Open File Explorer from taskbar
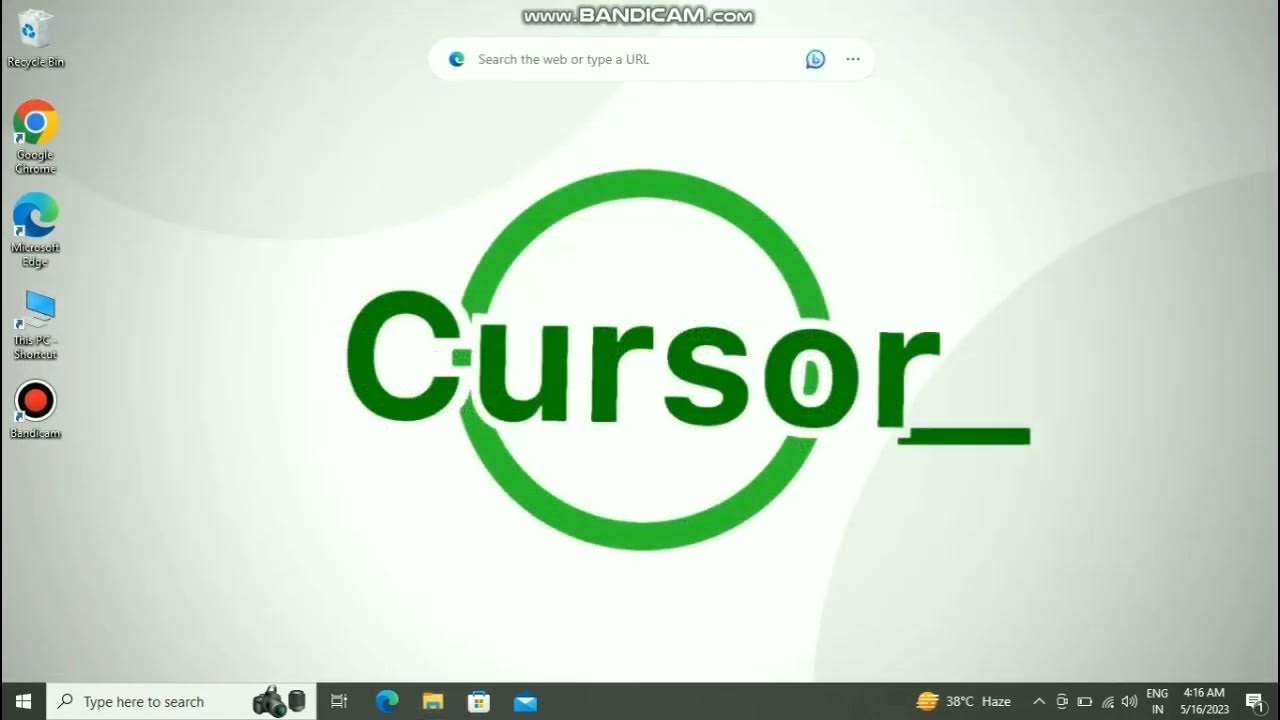The width and height of the screenshot is (1280, 720). pyautogui.click(x=433, y=701)
